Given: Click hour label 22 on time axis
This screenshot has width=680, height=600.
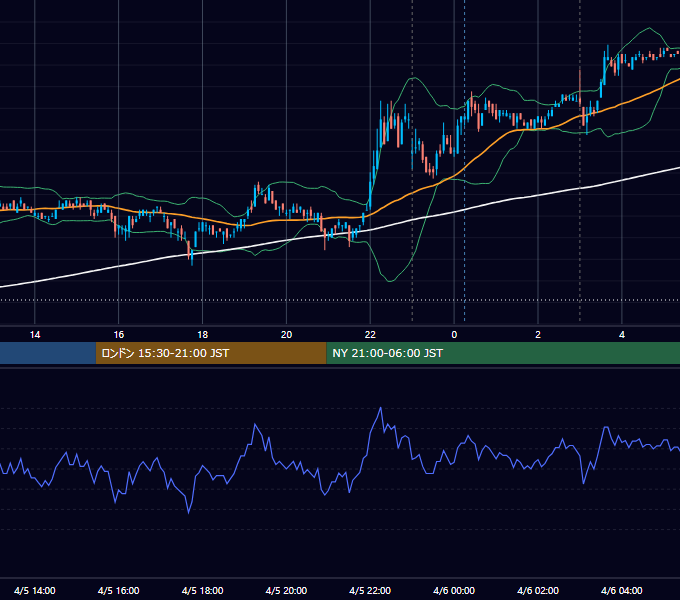Looking at the screenshot, I should point(370,335).
